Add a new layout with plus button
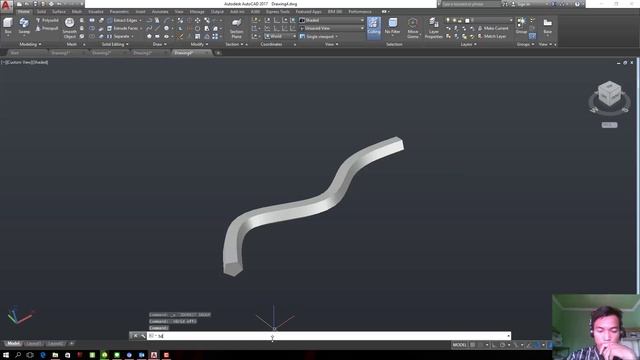The width and height of the screenshot is (640, 360). pyautogui.click(x=71, y=344)
